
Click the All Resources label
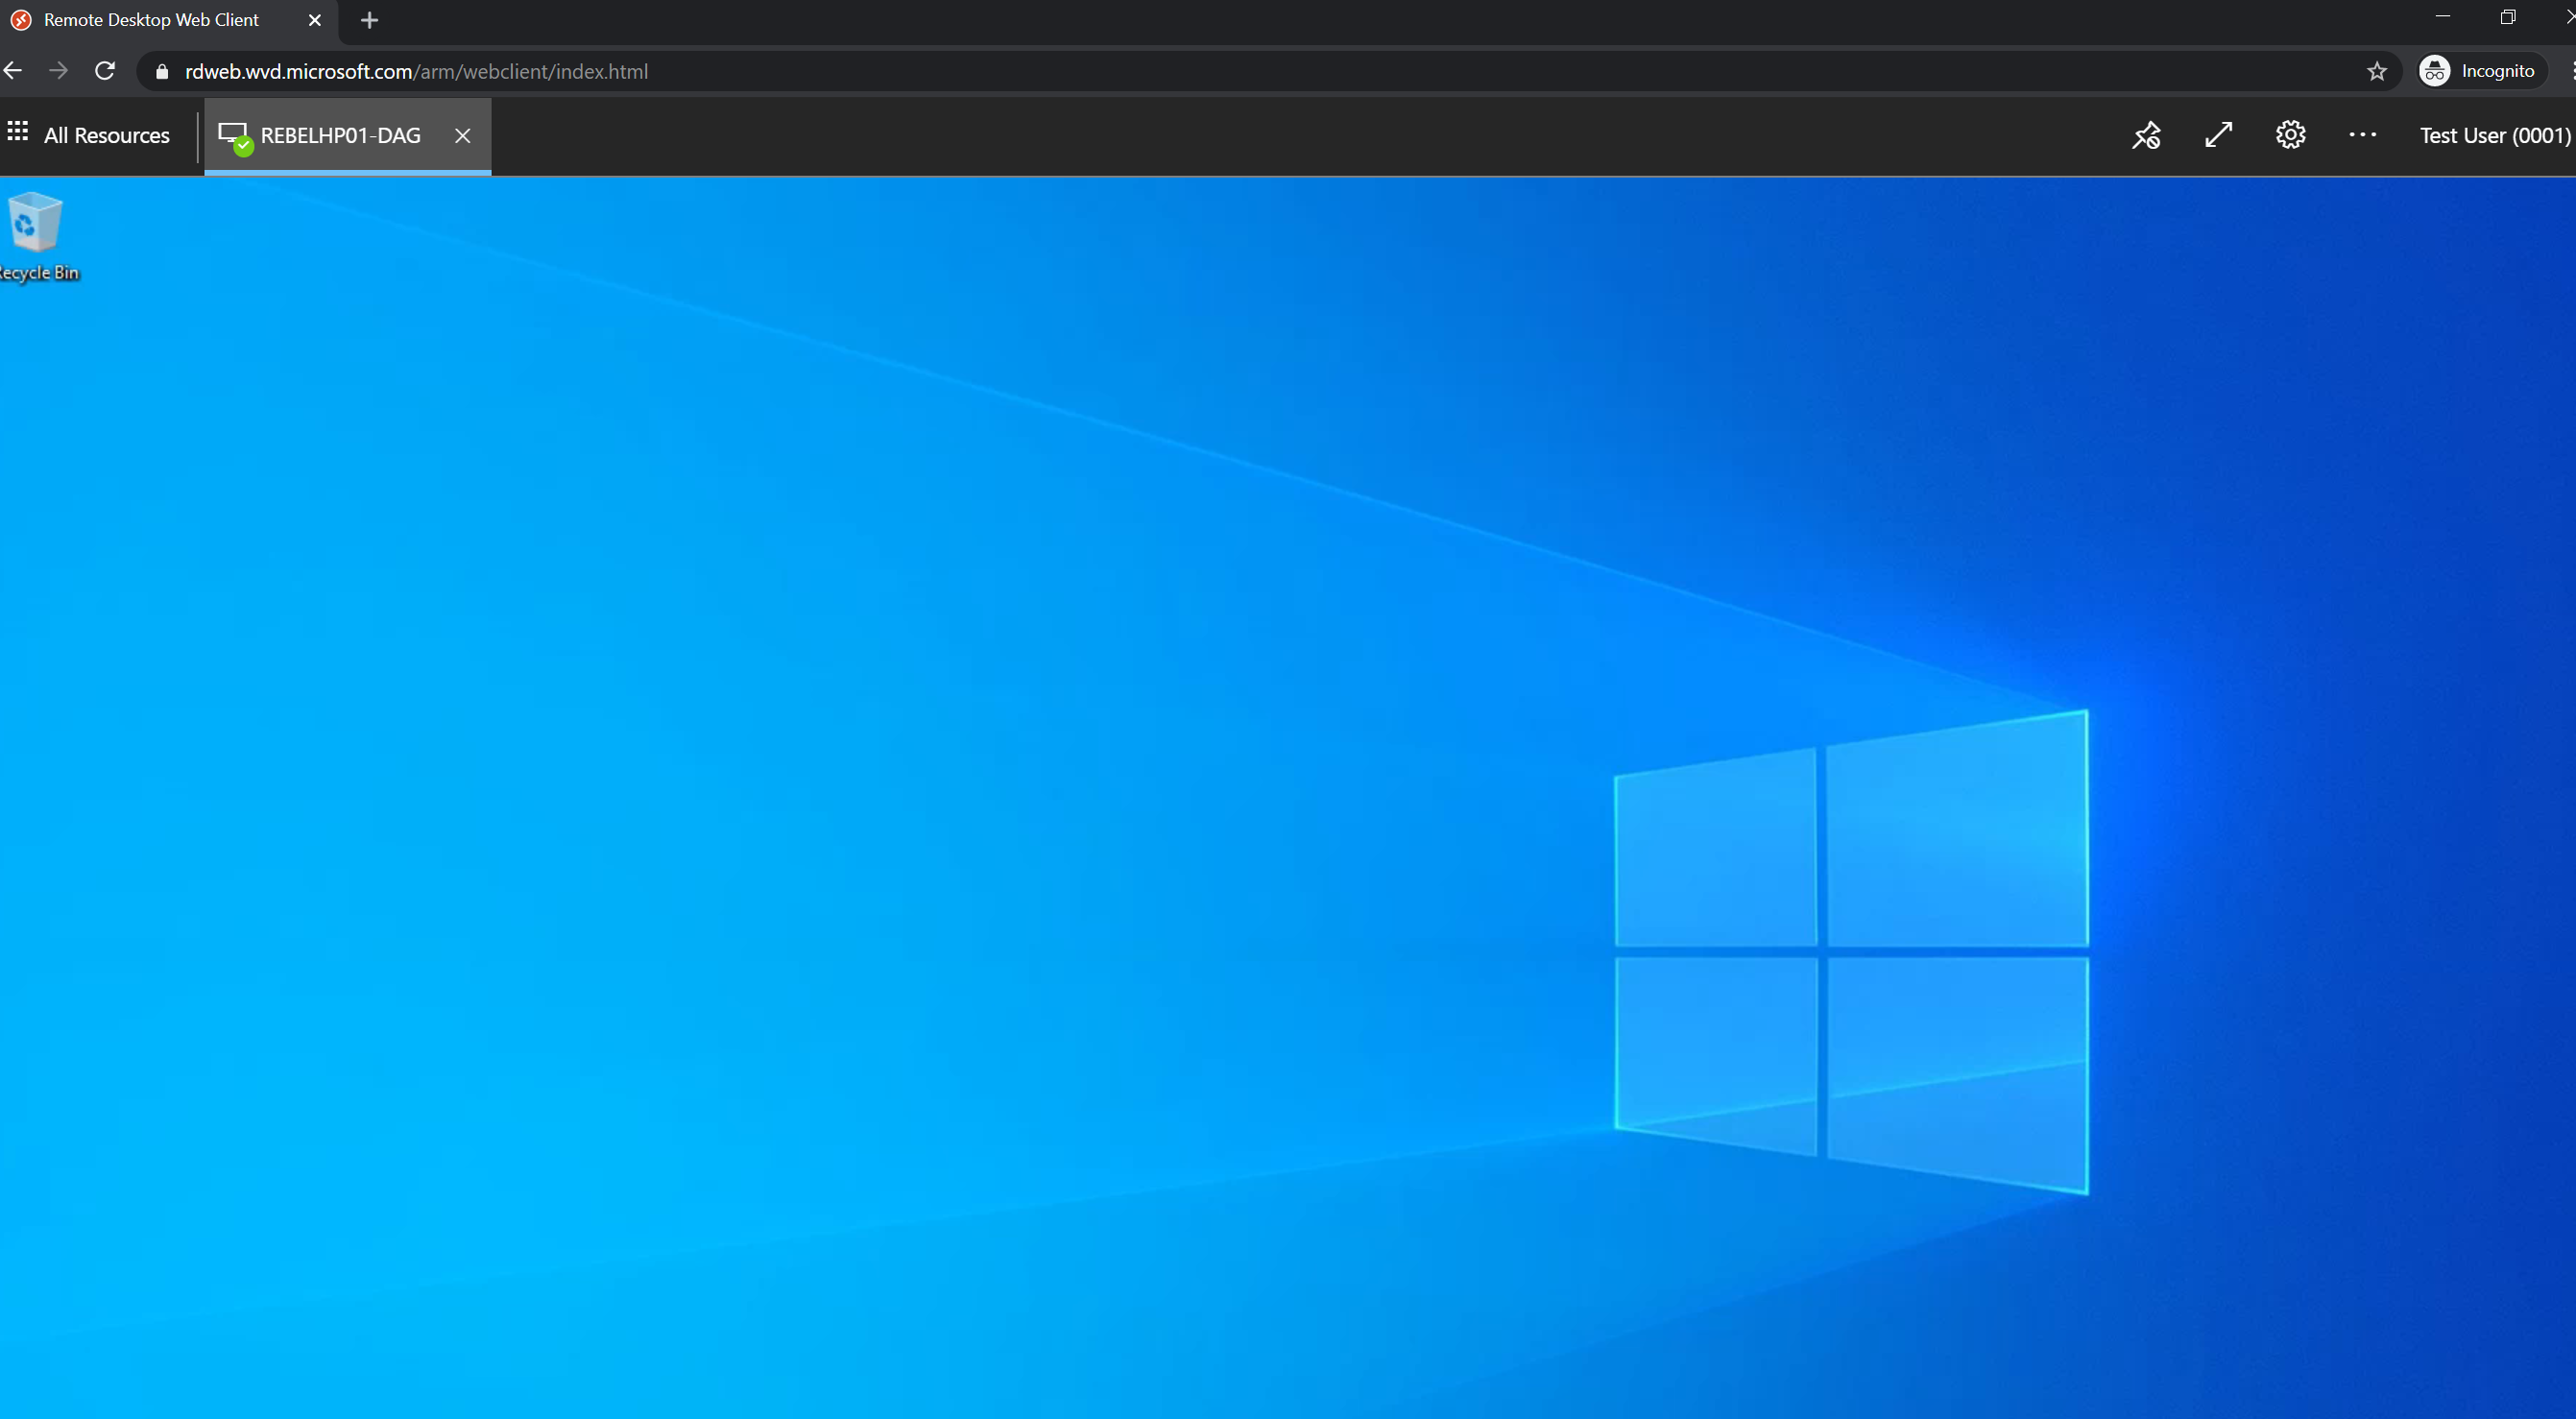click(106, 134)
